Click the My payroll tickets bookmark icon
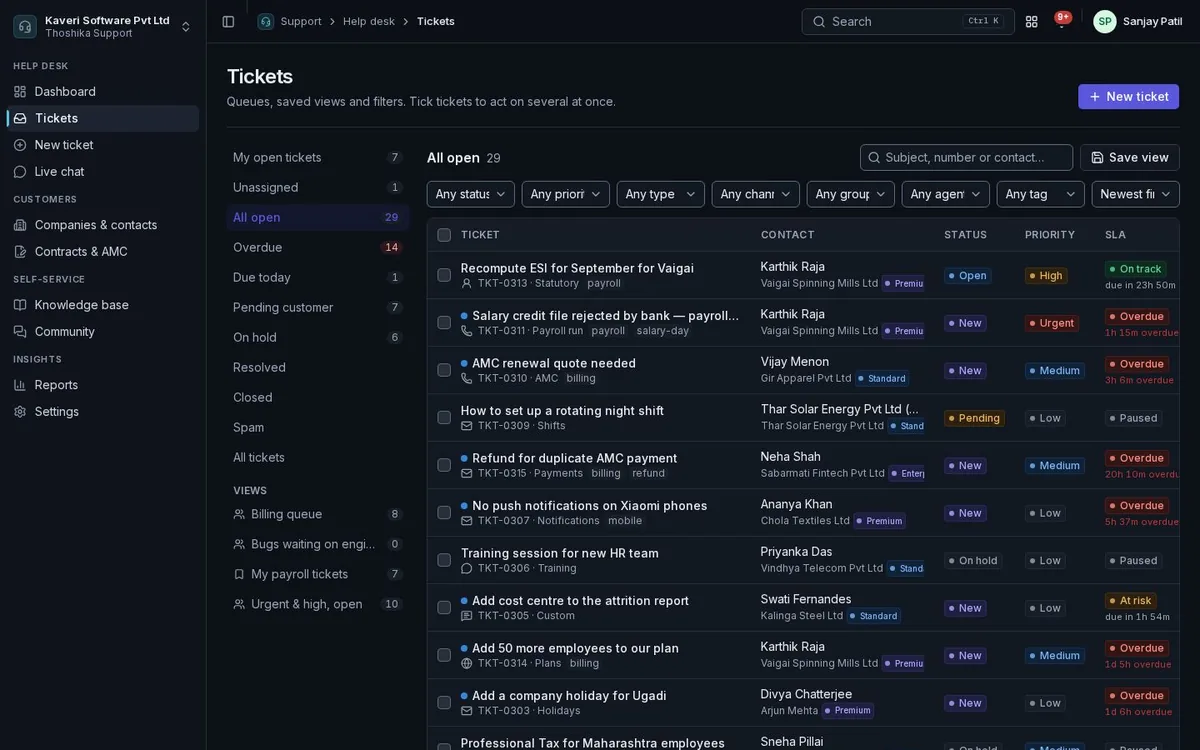This screenshot has height=750, width=1200. tap(239, 574)
